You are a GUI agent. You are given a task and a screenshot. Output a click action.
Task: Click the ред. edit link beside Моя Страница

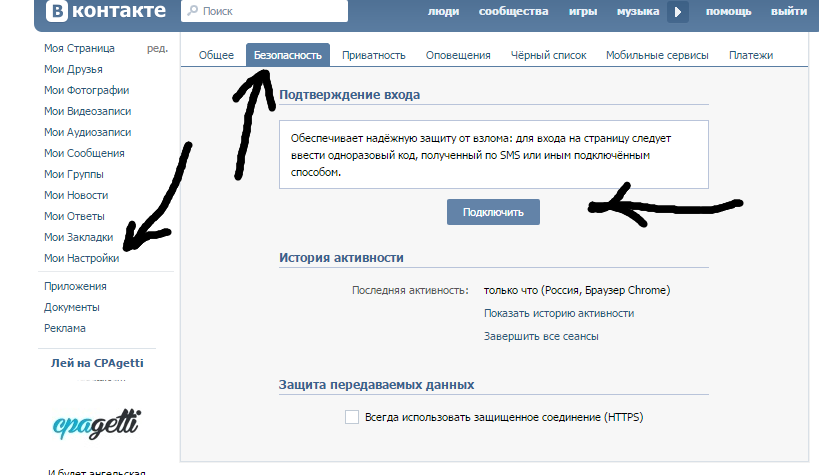click(x=157, y=48)
